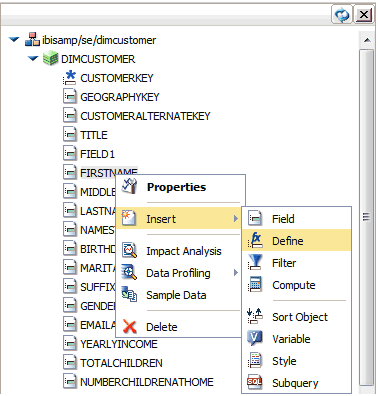Click the synonym icon beside ibisamp/se/dimcustomer
The image size is (378, 396).
(x=32, y=39)
